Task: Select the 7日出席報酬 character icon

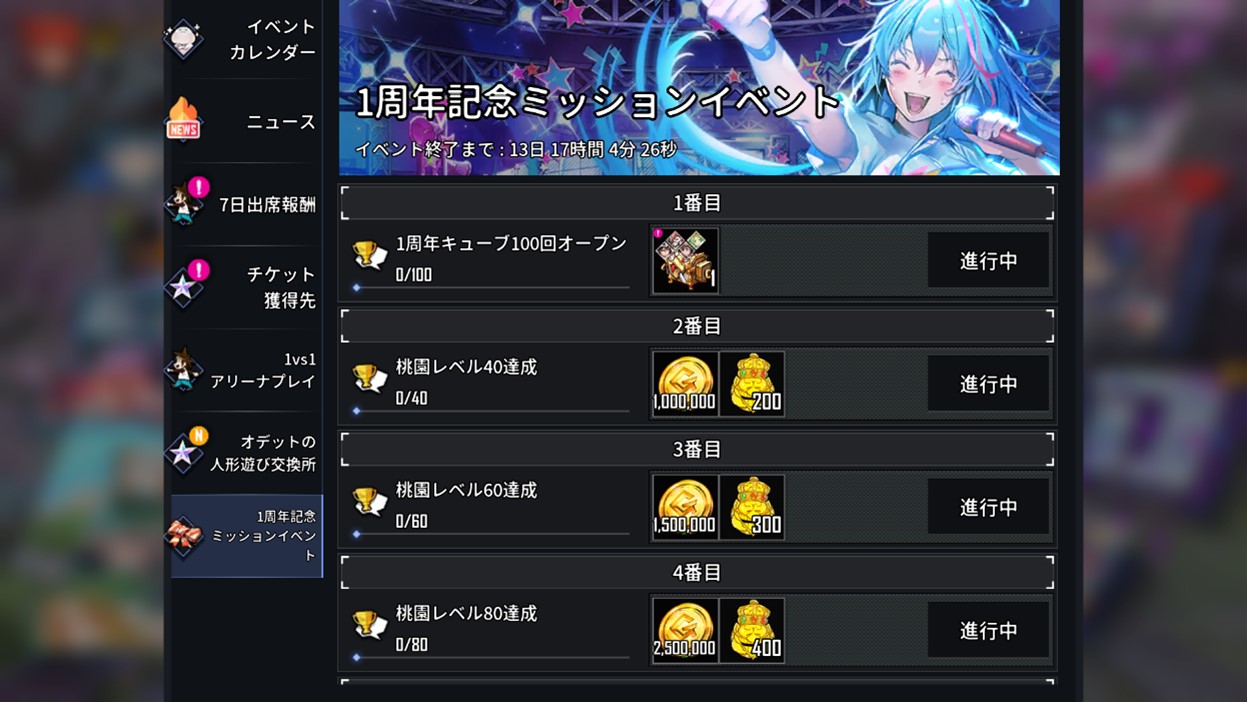Action: click(x=185, y=204)
